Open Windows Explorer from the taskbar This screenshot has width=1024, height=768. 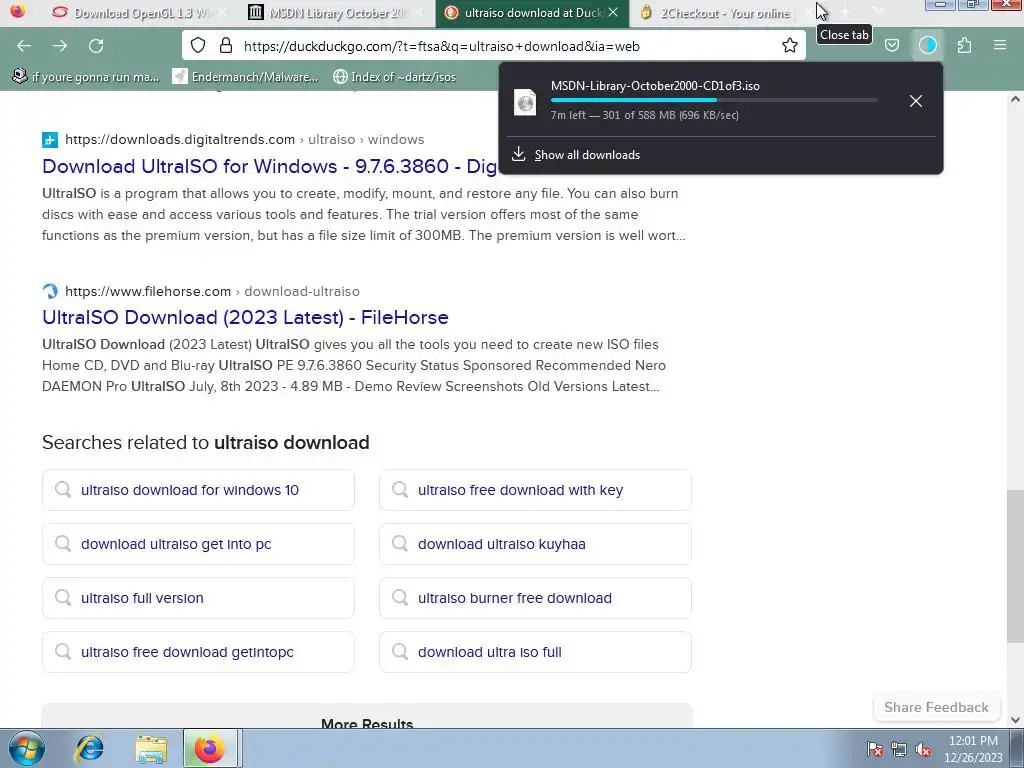click(x=151, y=748)
